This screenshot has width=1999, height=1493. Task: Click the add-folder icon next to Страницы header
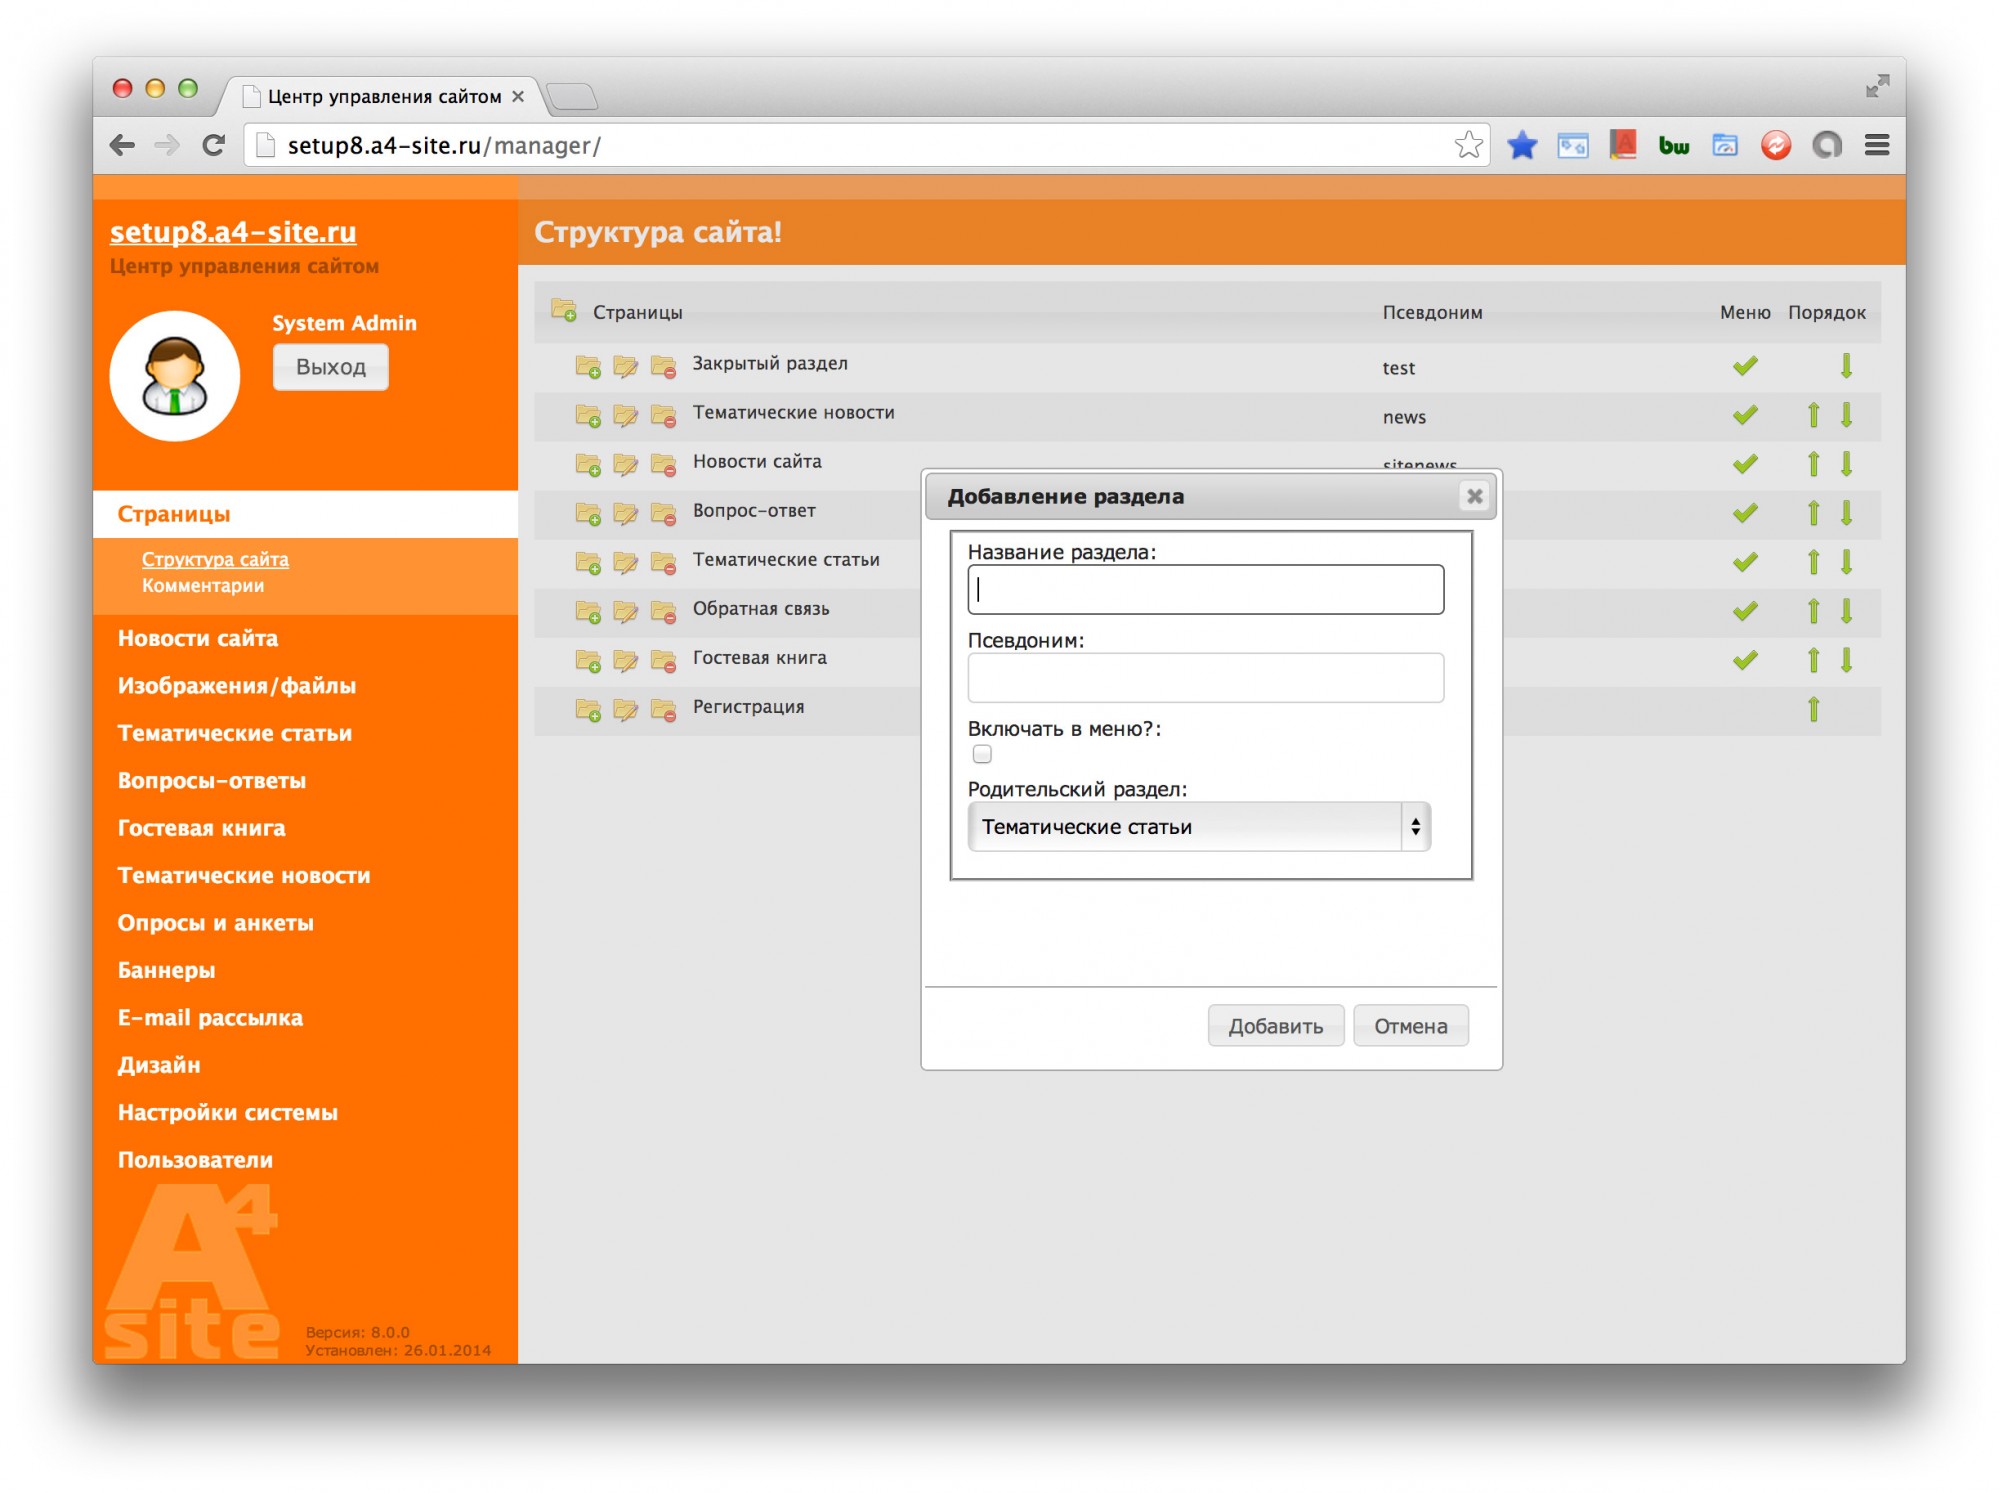(564, 311)
